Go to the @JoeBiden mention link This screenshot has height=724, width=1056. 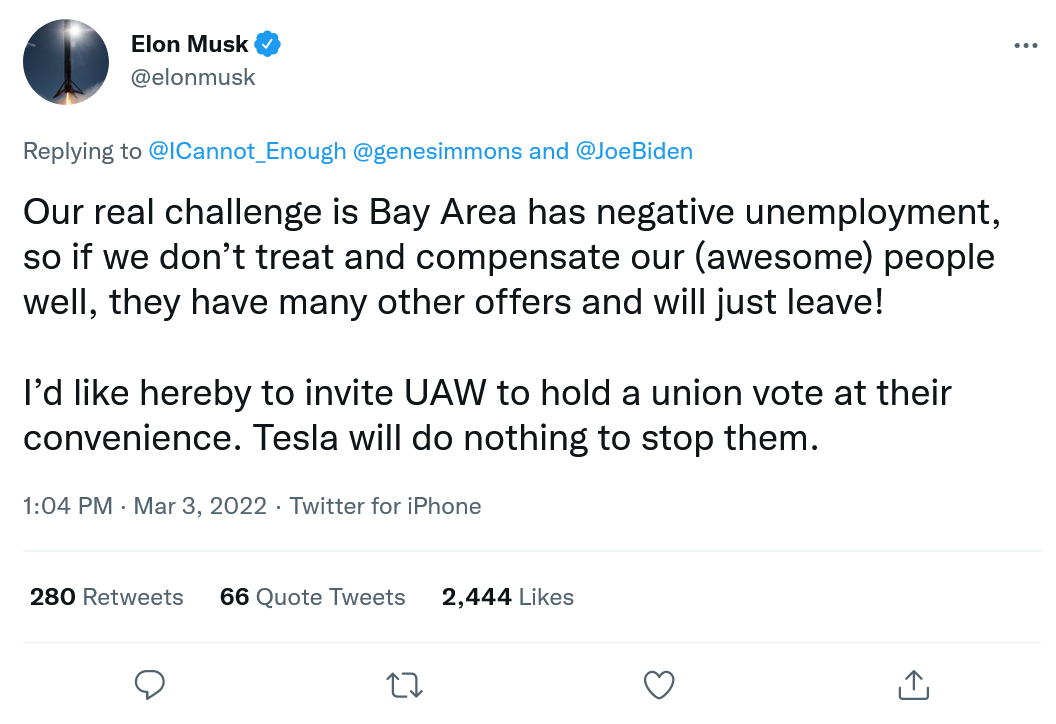pyautogui.click(x=634, y=151)
